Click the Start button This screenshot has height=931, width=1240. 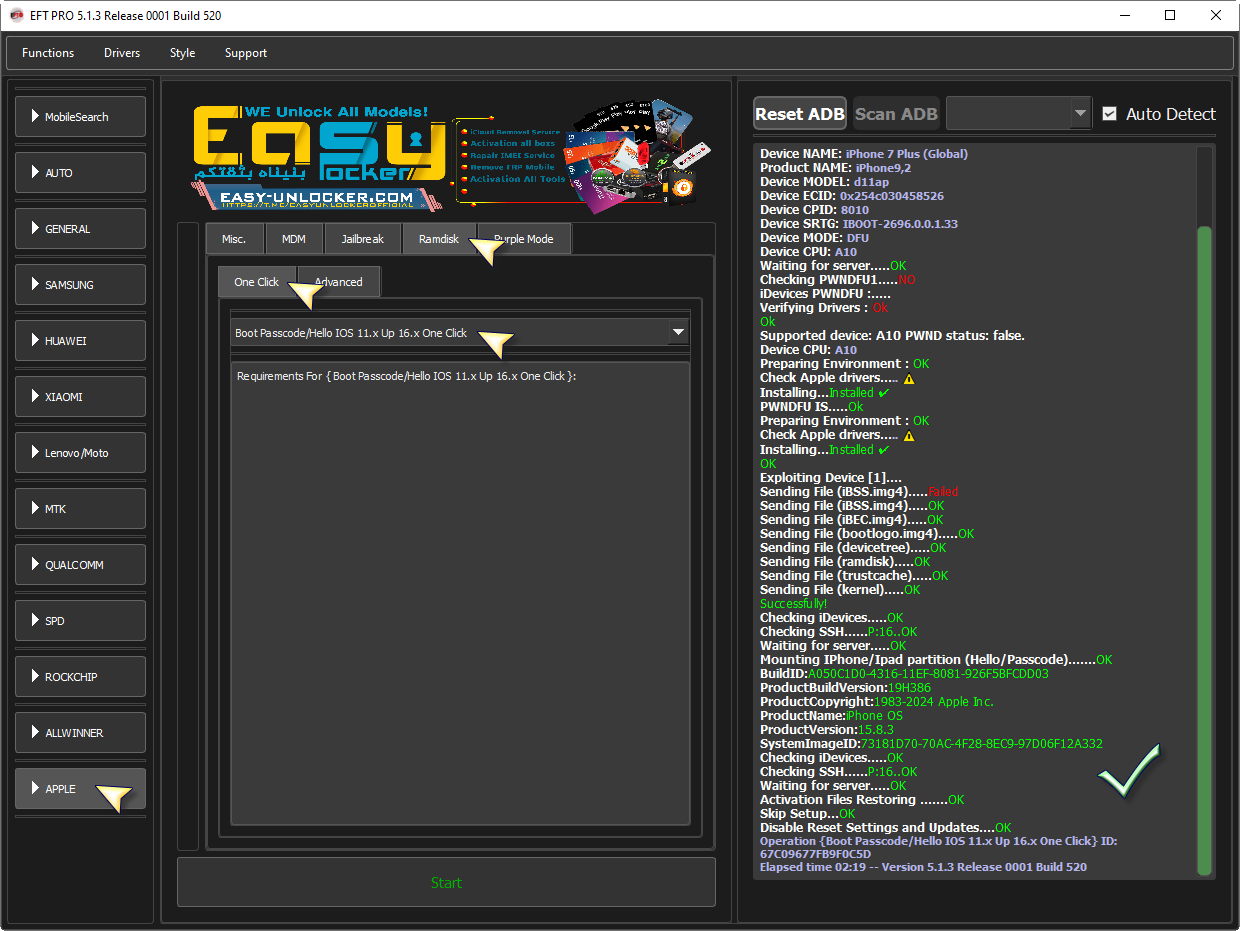446,882
